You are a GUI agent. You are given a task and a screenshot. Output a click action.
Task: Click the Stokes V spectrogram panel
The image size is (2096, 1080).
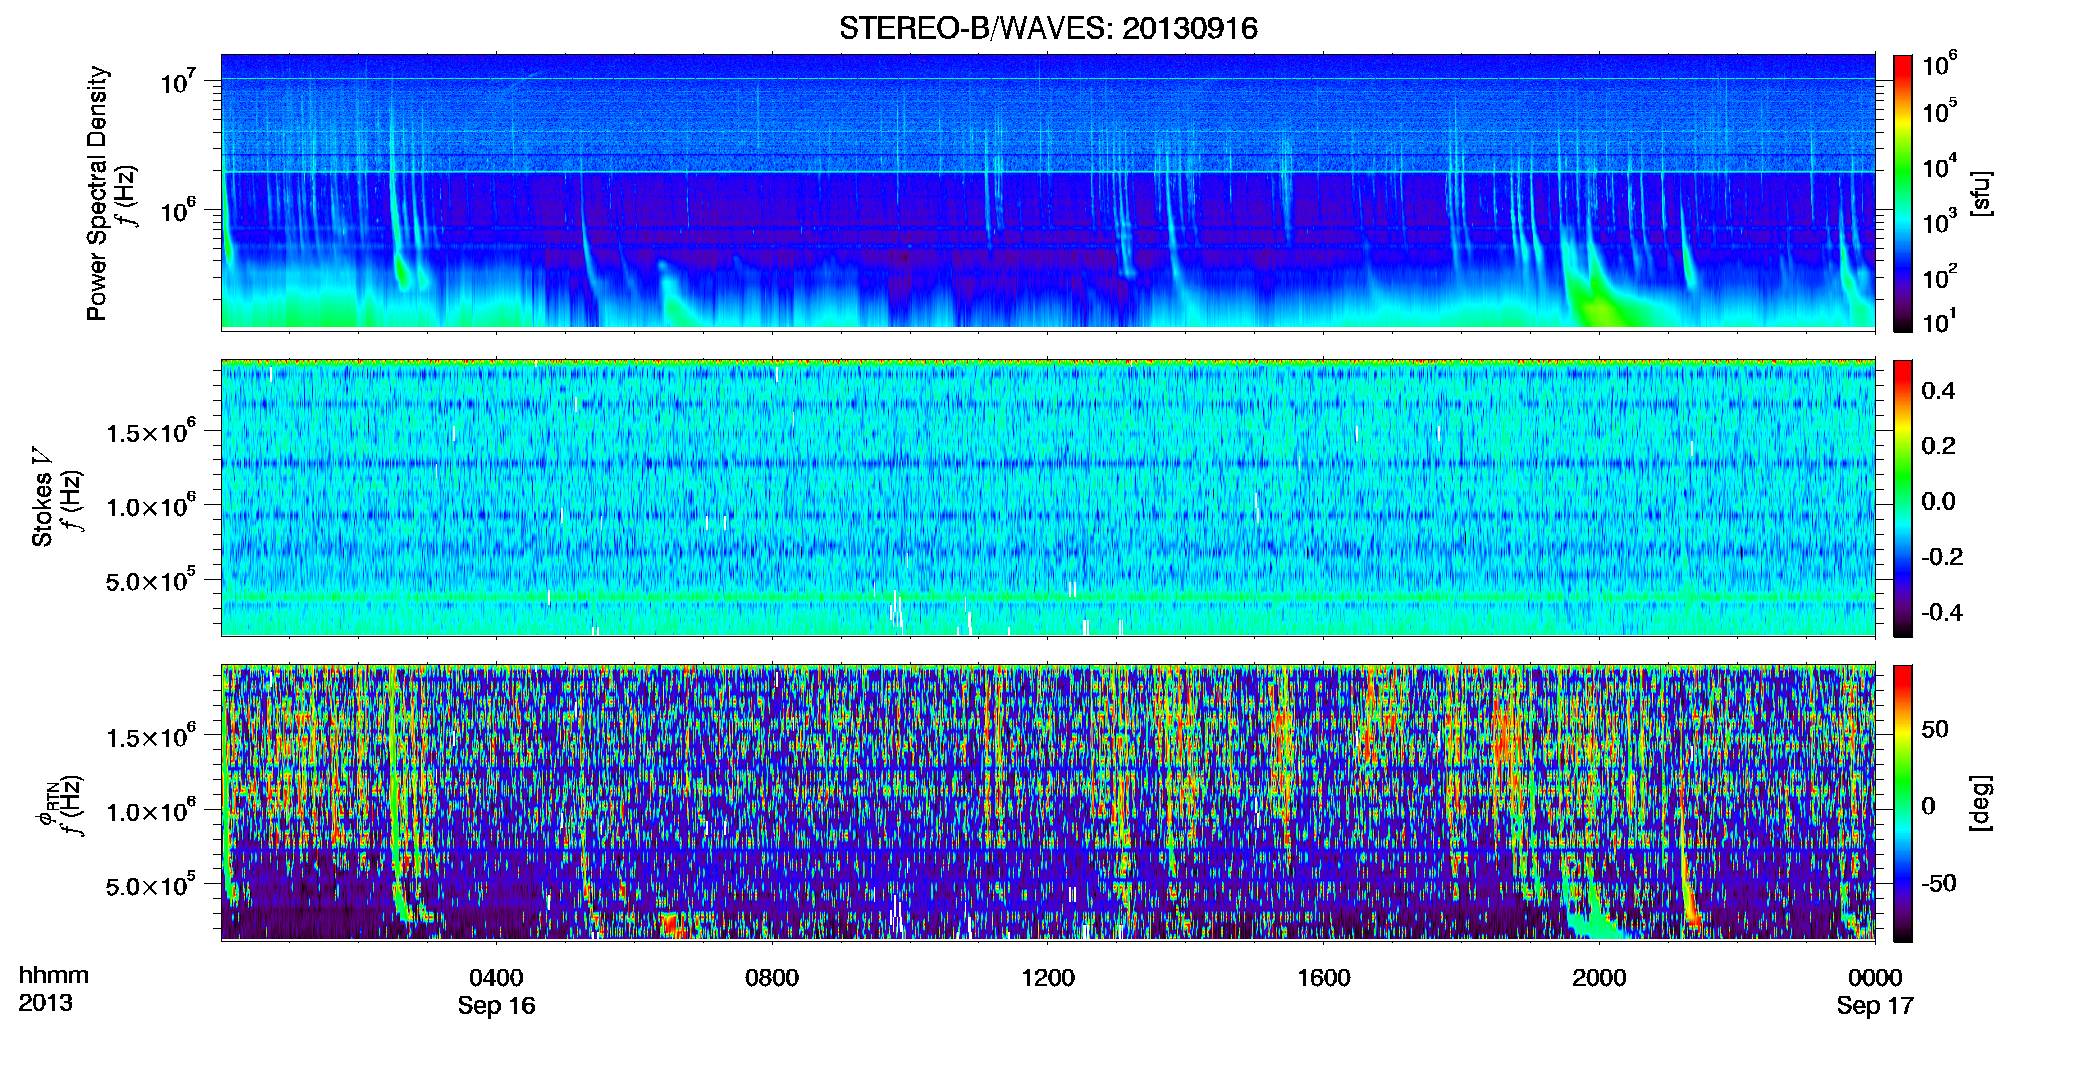coord(1048,498)
